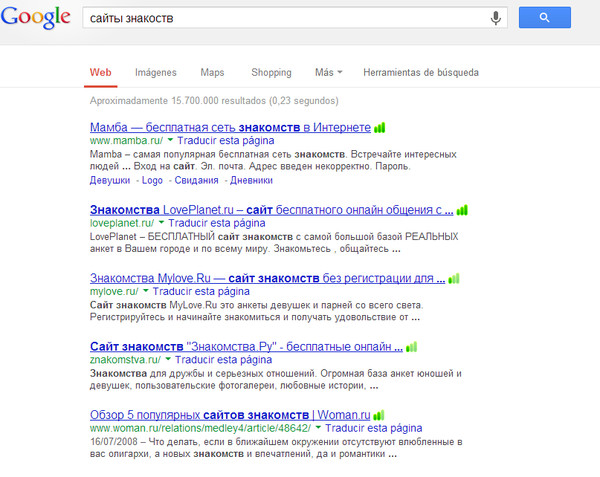Expand dropdown arrow beside mylove.ru/
Viewport: 600px width, 477px height.
(146, 291)
